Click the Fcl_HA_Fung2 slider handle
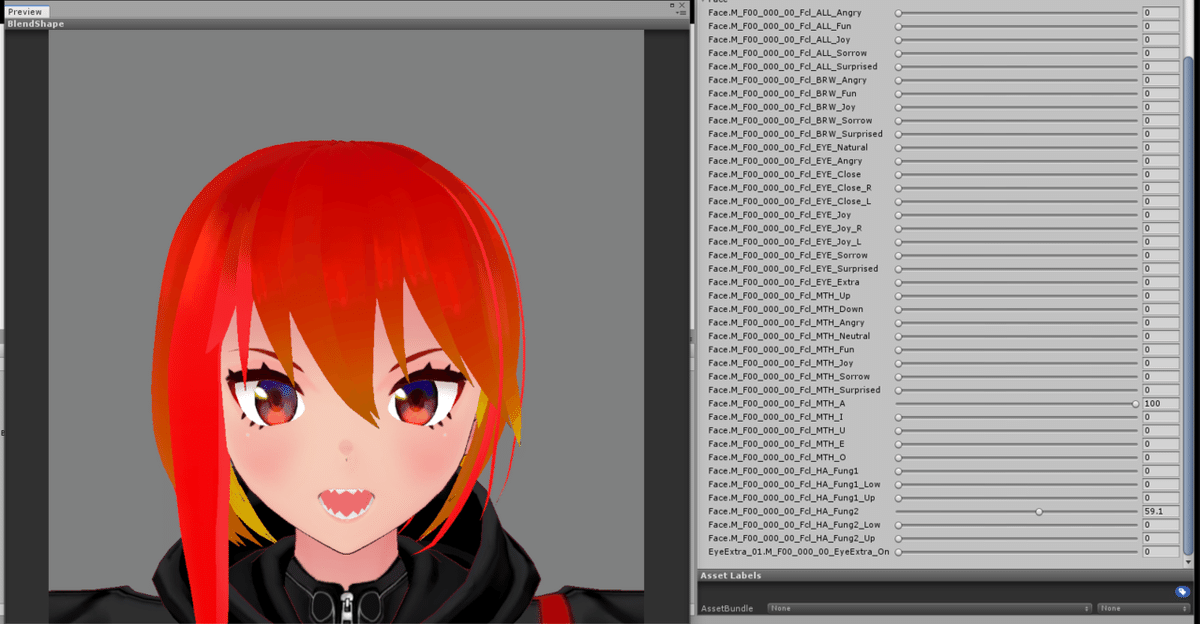This screenshot has width=1200, height=624. click(x=1039, y=511)
